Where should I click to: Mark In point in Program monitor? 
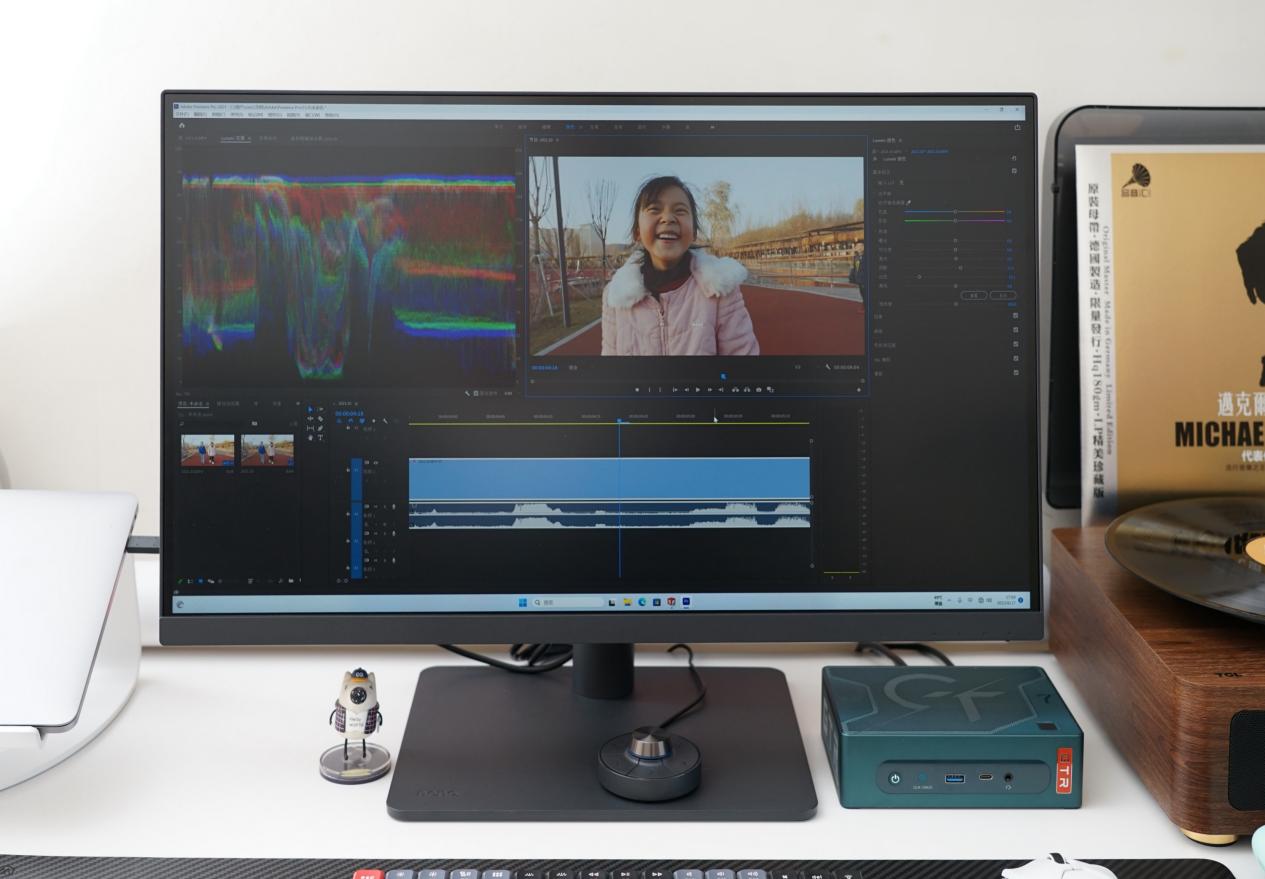[x=649, y=389]
